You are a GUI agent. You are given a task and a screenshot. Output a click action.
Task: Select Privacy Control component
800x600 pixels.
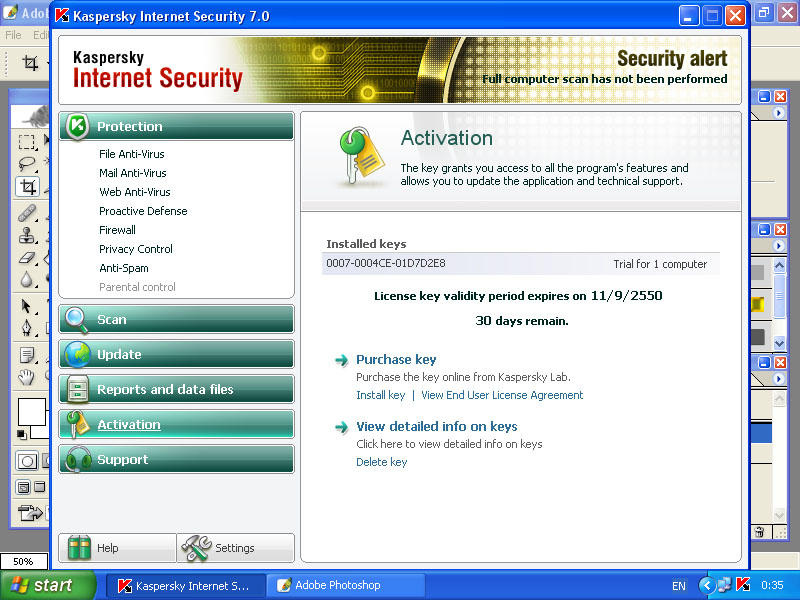point(136,249)
